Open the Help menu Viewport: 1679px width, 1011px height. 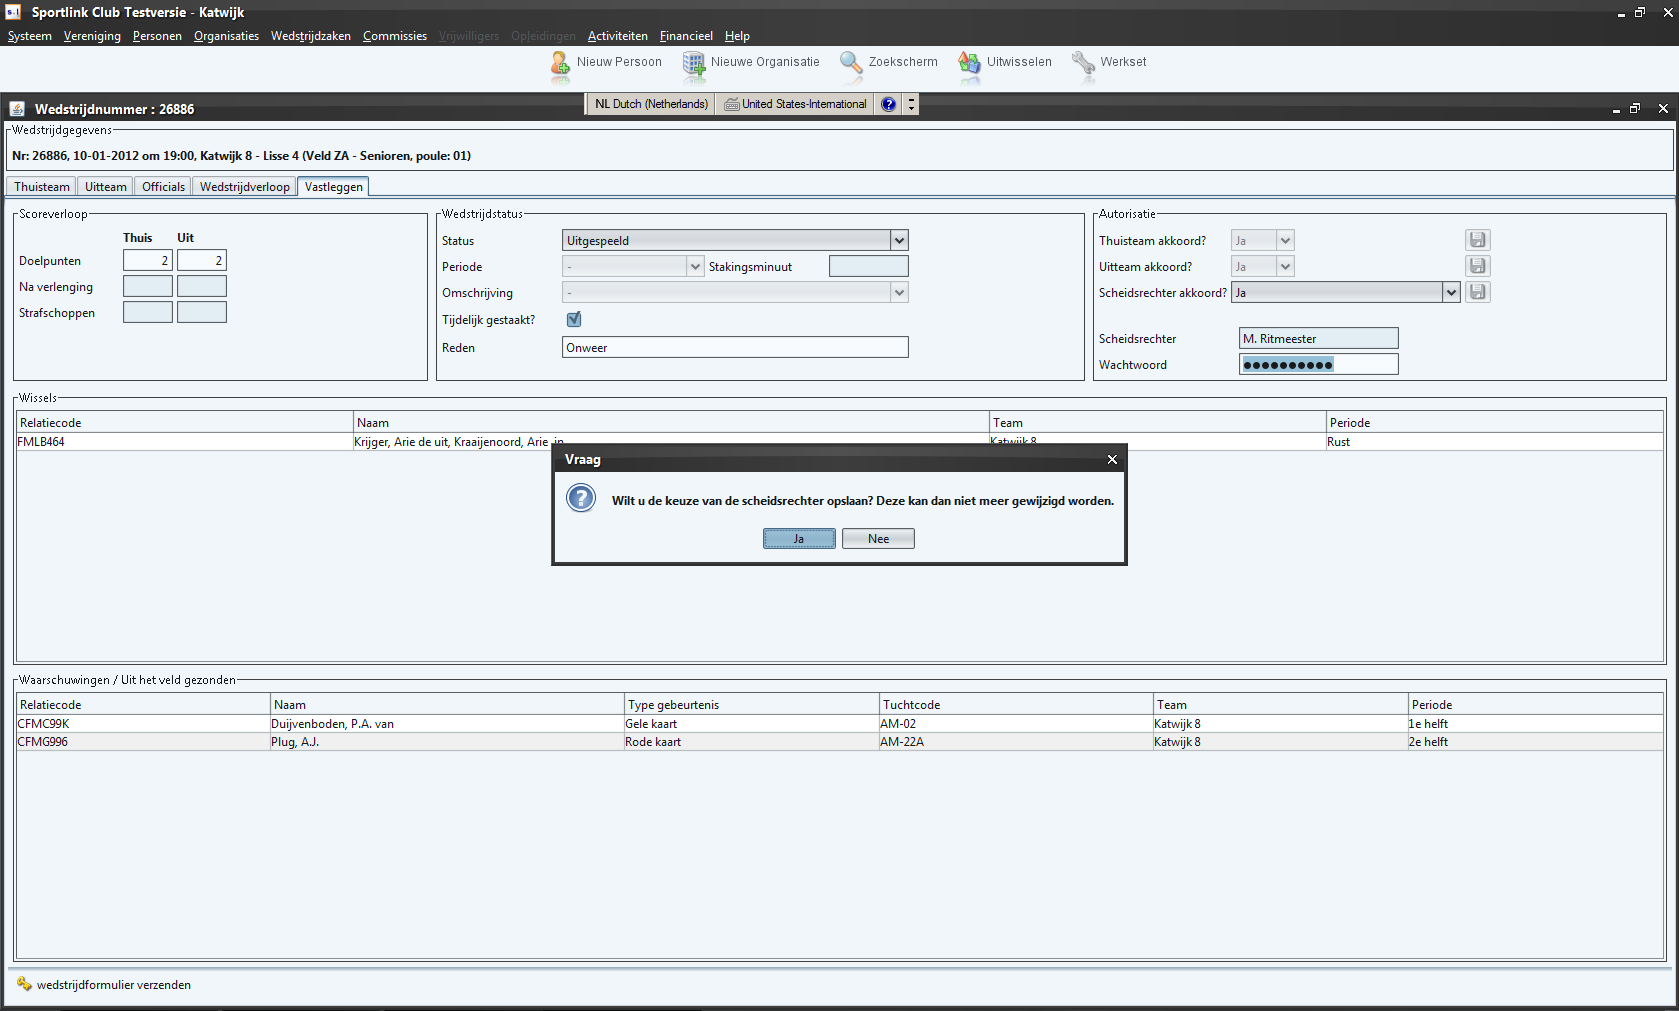(x=737, y=36)
